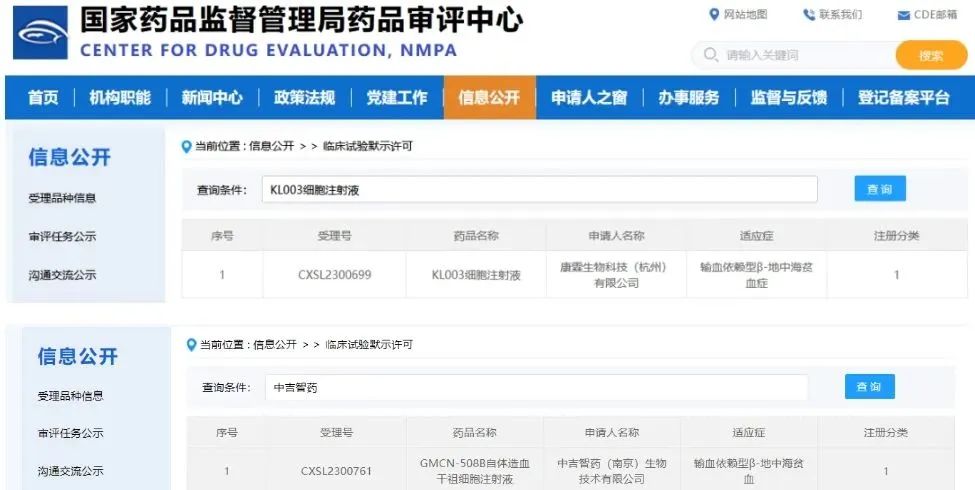This screenshot has height=490, width=975.
Task: Click upper breadcrumb location pin icon
Action: click(186, 147)
